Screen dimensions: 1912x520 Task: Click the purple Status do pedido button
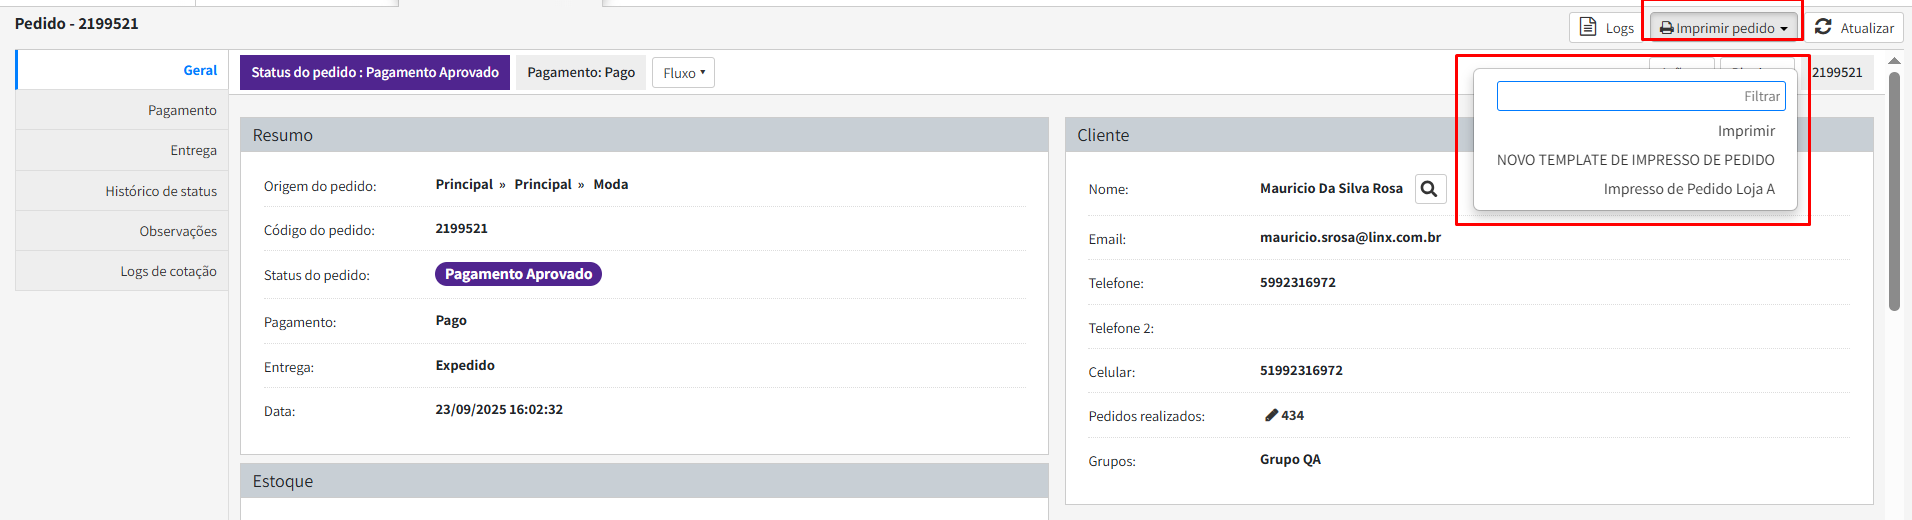pos(375,73)
